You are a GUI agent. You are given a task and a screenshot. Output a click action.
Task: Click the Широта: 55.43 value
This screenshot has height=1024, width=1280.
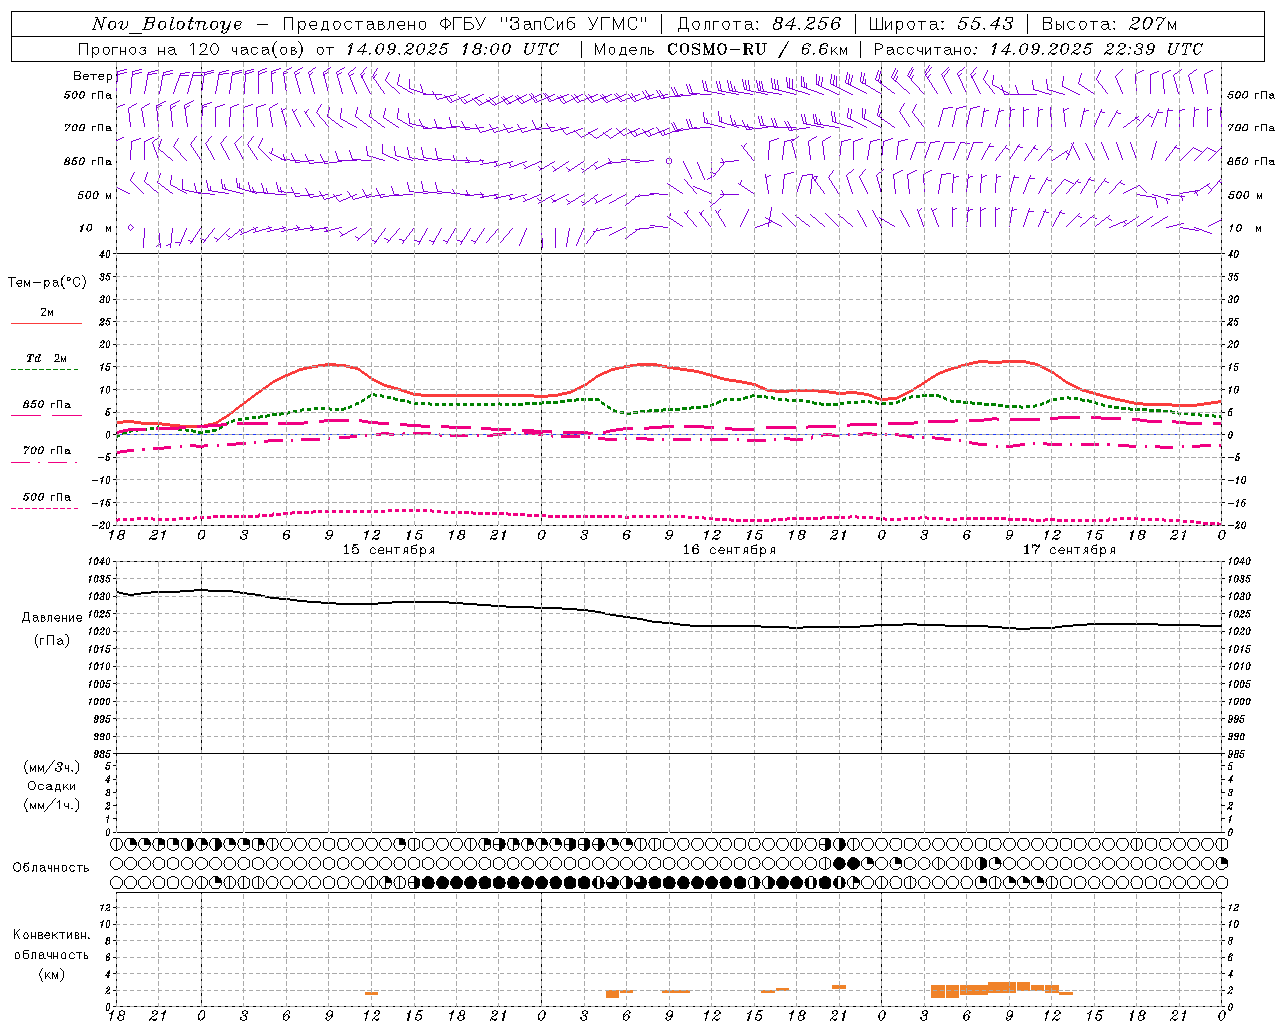941,24
